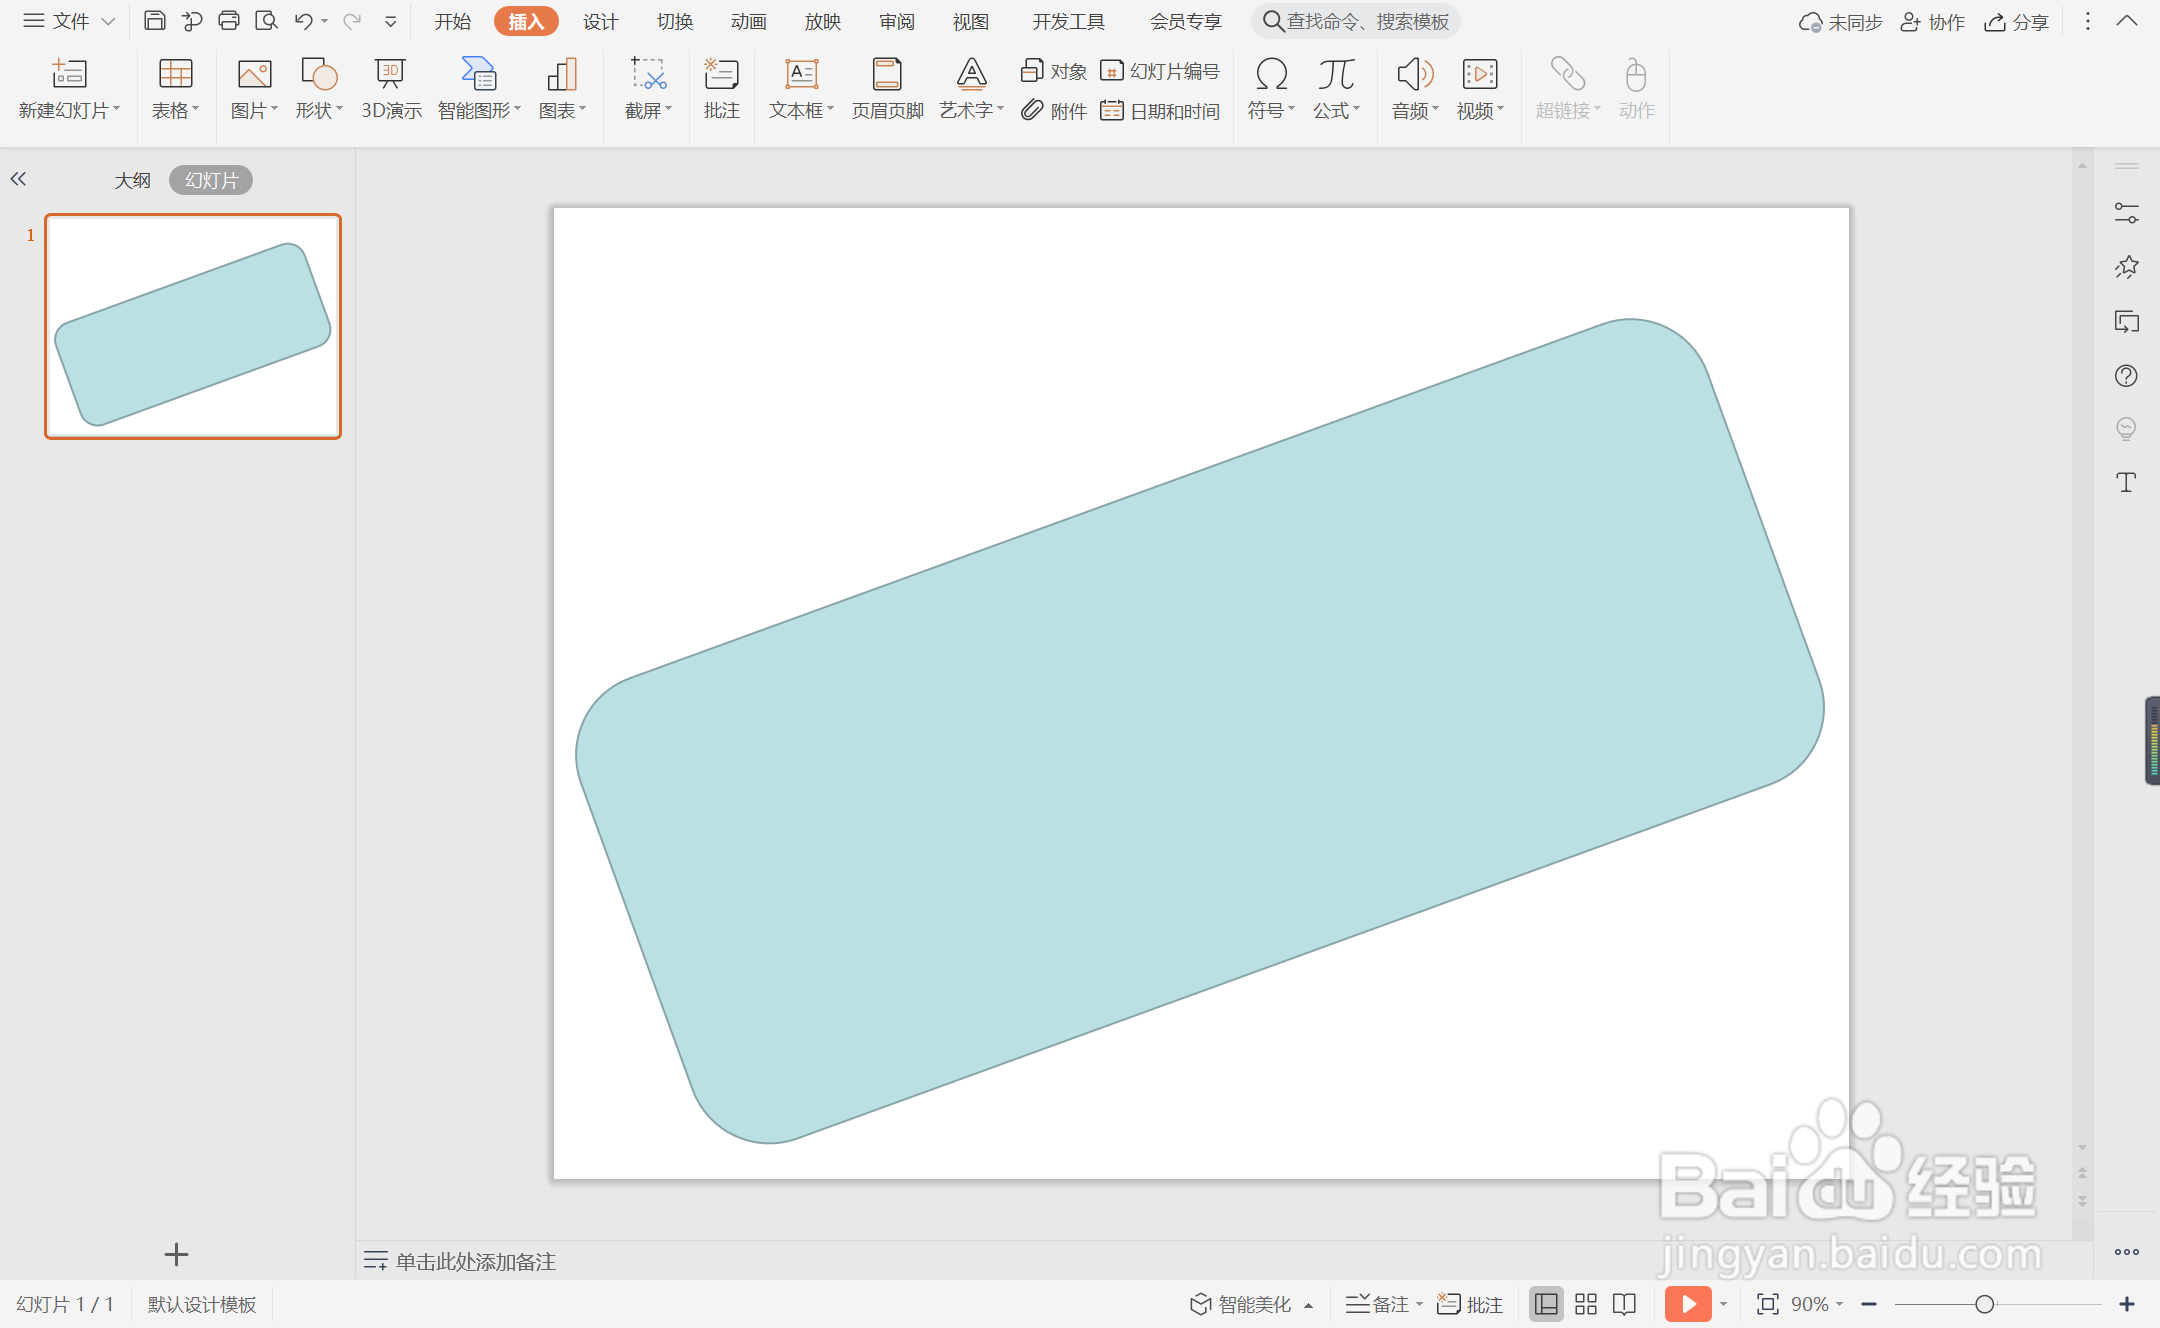The height and width of the screenshot is (1328, 2160).
Task: Open the 90% zoom level dropdown
Action: tap(1817, 1304)
